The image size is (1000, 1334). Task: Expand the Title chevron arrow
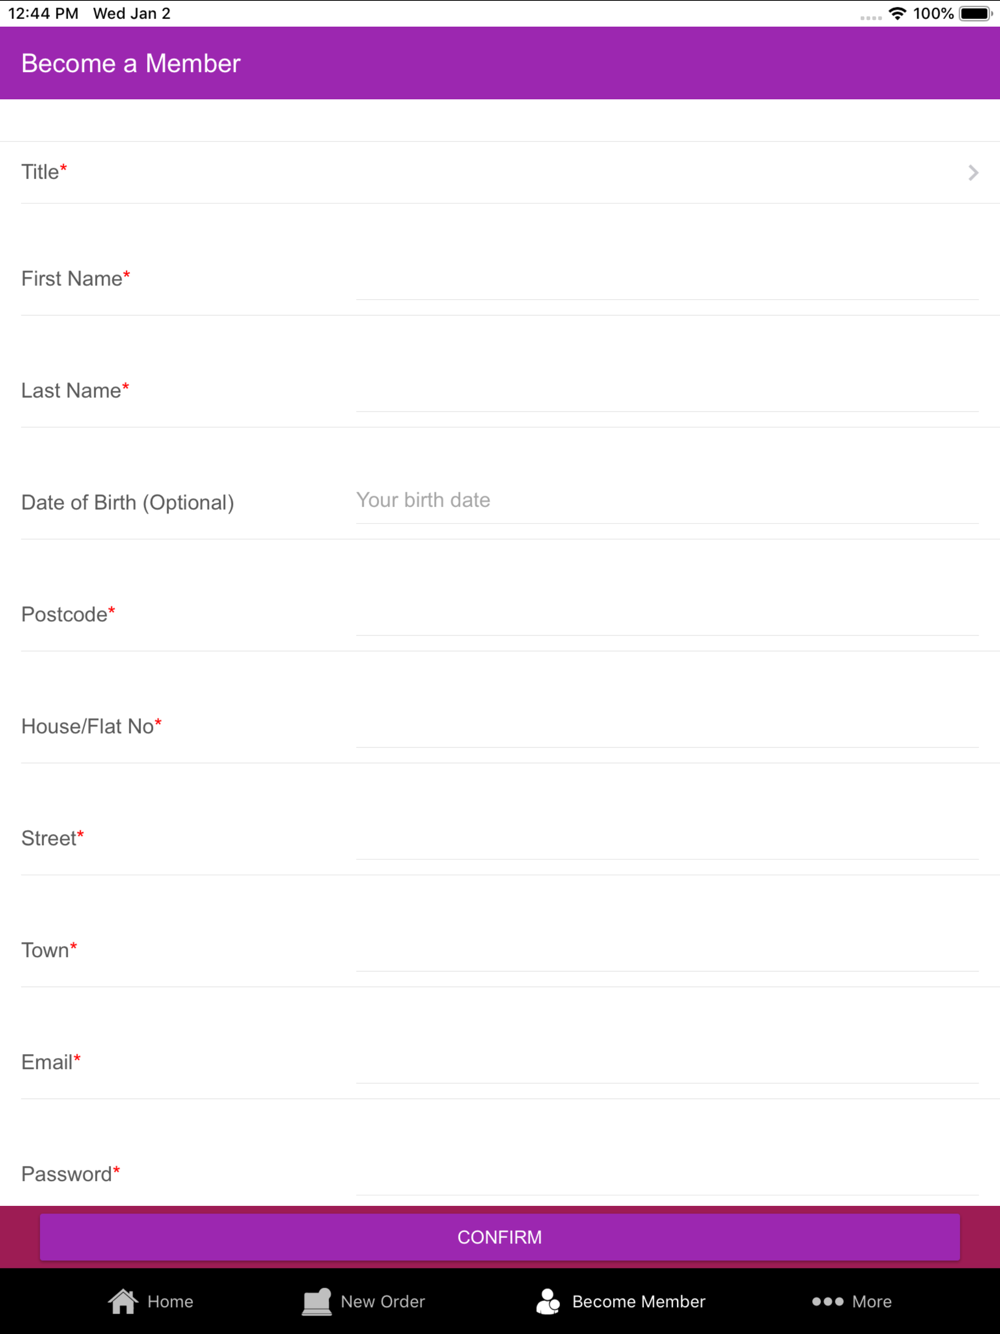[x=973, y=173]
